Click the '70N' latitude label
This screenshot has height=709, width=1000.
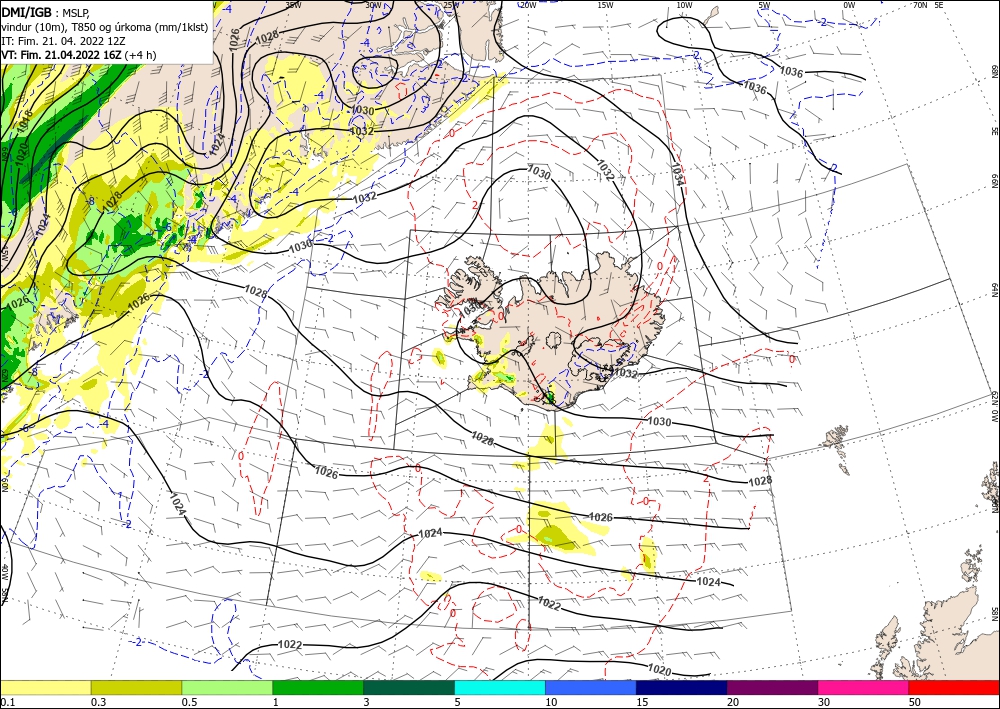click(920, 5)
